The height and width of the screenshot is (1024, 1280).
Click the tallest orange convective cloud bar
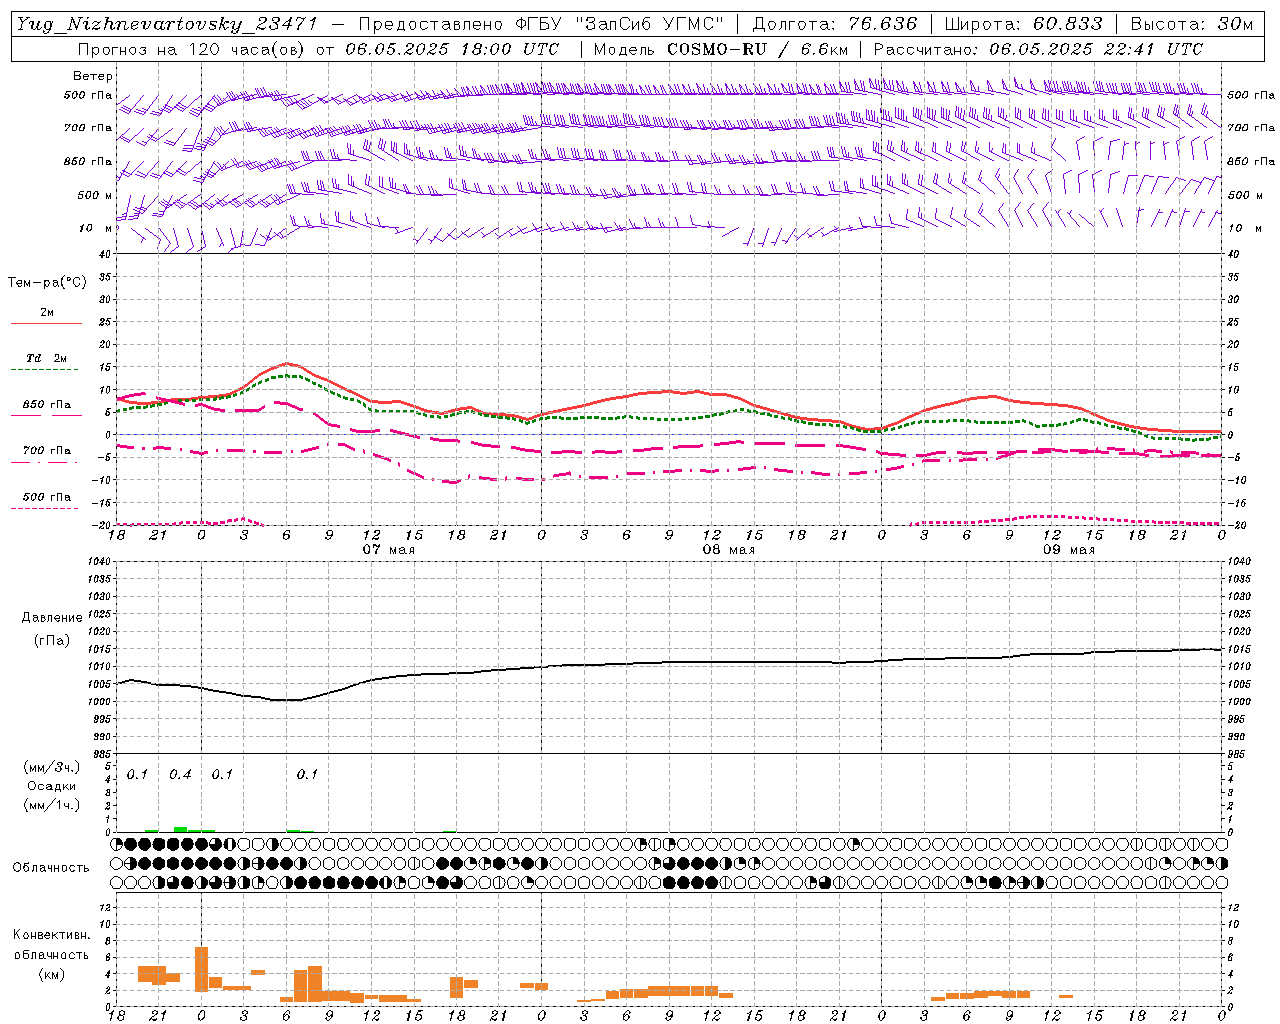point(201,969)
